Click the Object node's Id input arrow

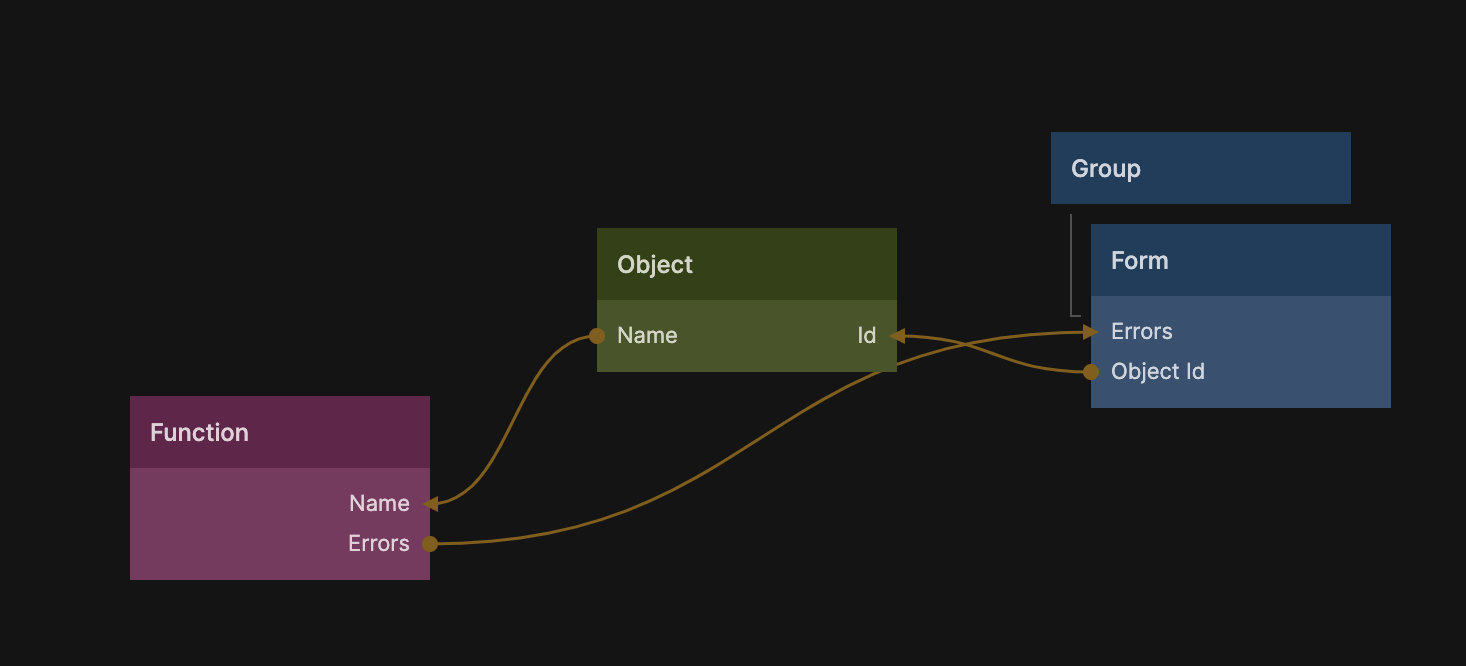(x=897, y=336)
